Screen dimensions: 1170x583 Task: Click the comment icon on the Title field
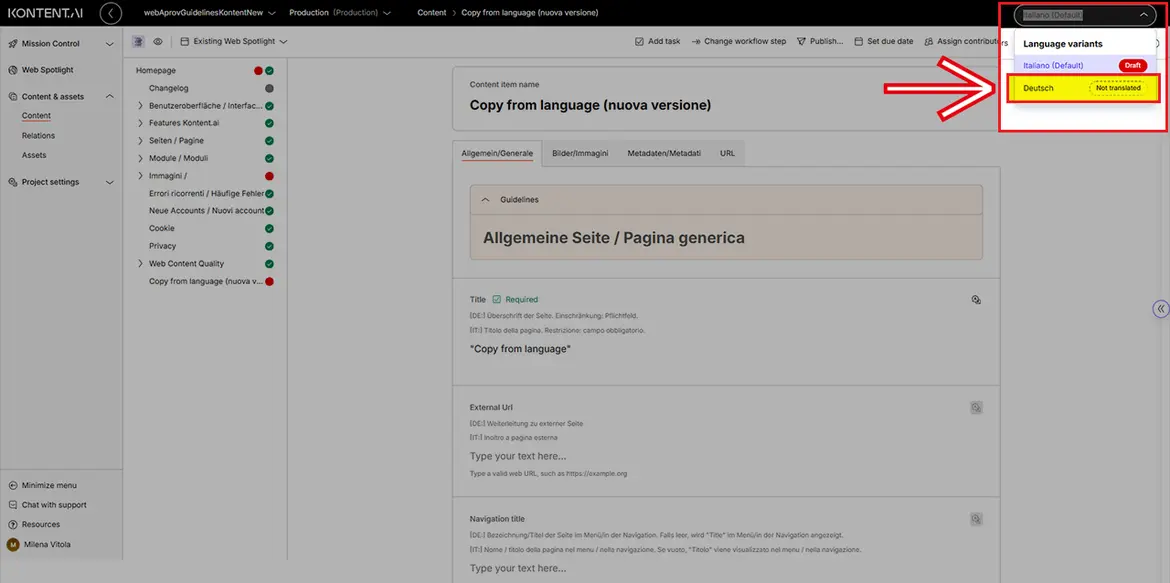tap(976, 299)
